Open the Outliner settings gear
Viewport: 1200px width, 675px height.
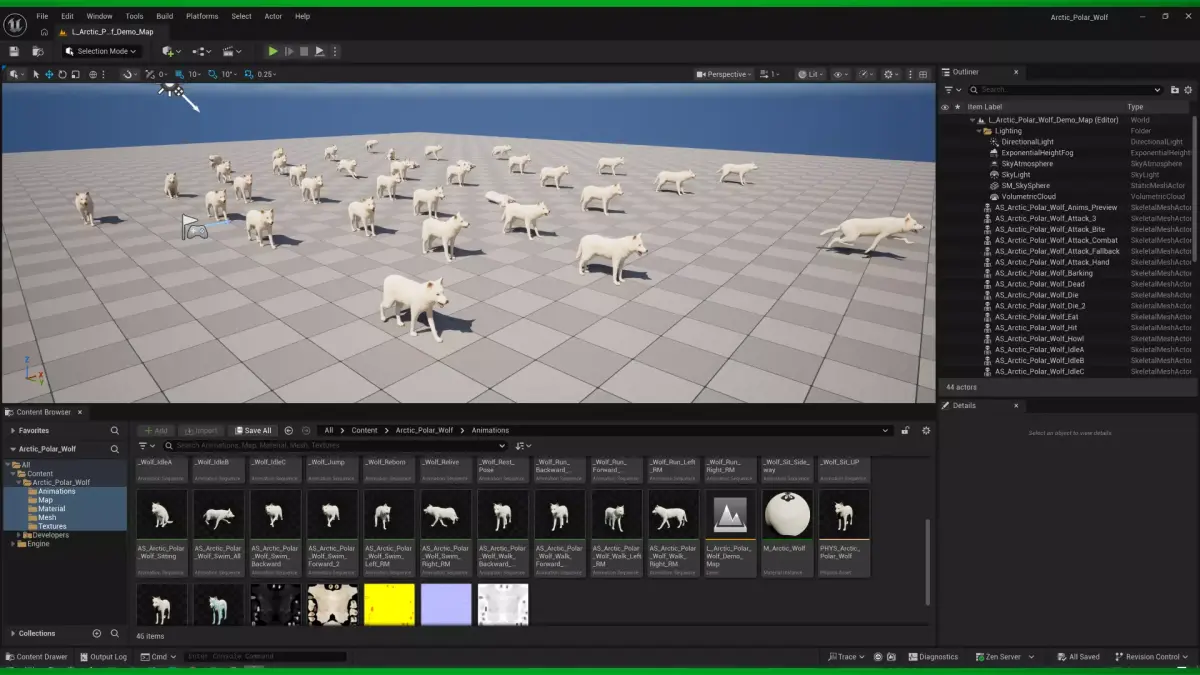coord(1189,90)
